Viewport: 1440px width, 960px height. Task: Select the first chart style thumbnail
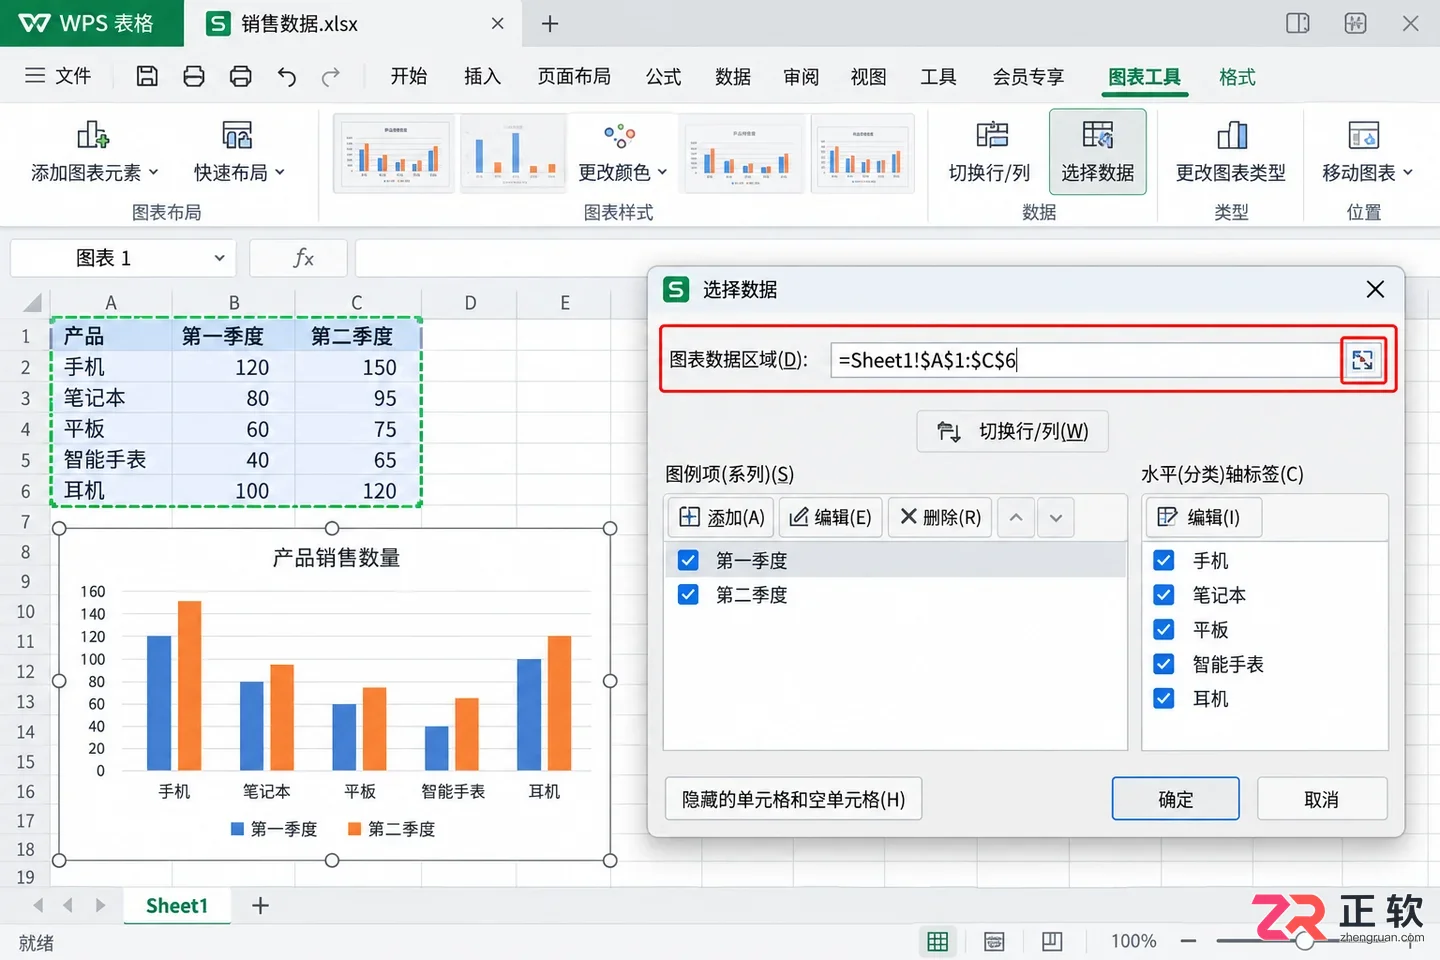[x=394, y=153]
